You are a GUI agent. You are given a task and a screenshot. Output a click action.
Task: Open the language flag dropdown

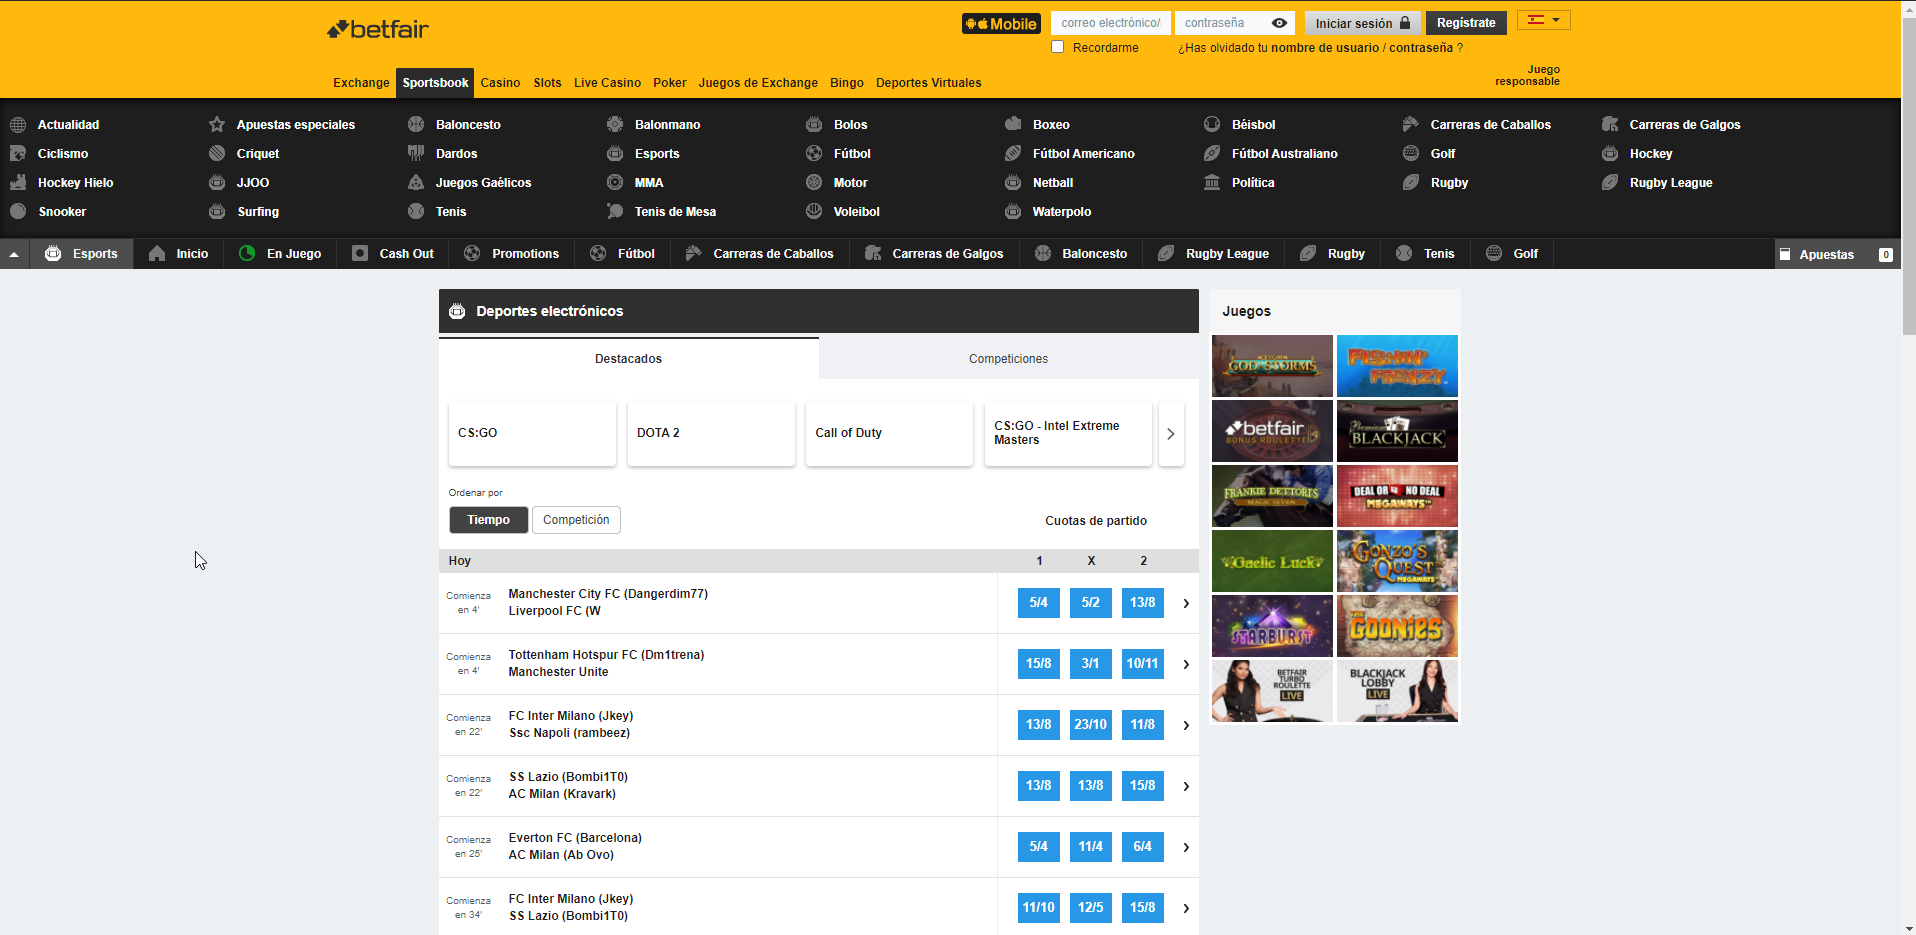pyautogui.click(x=1543, y=20)
